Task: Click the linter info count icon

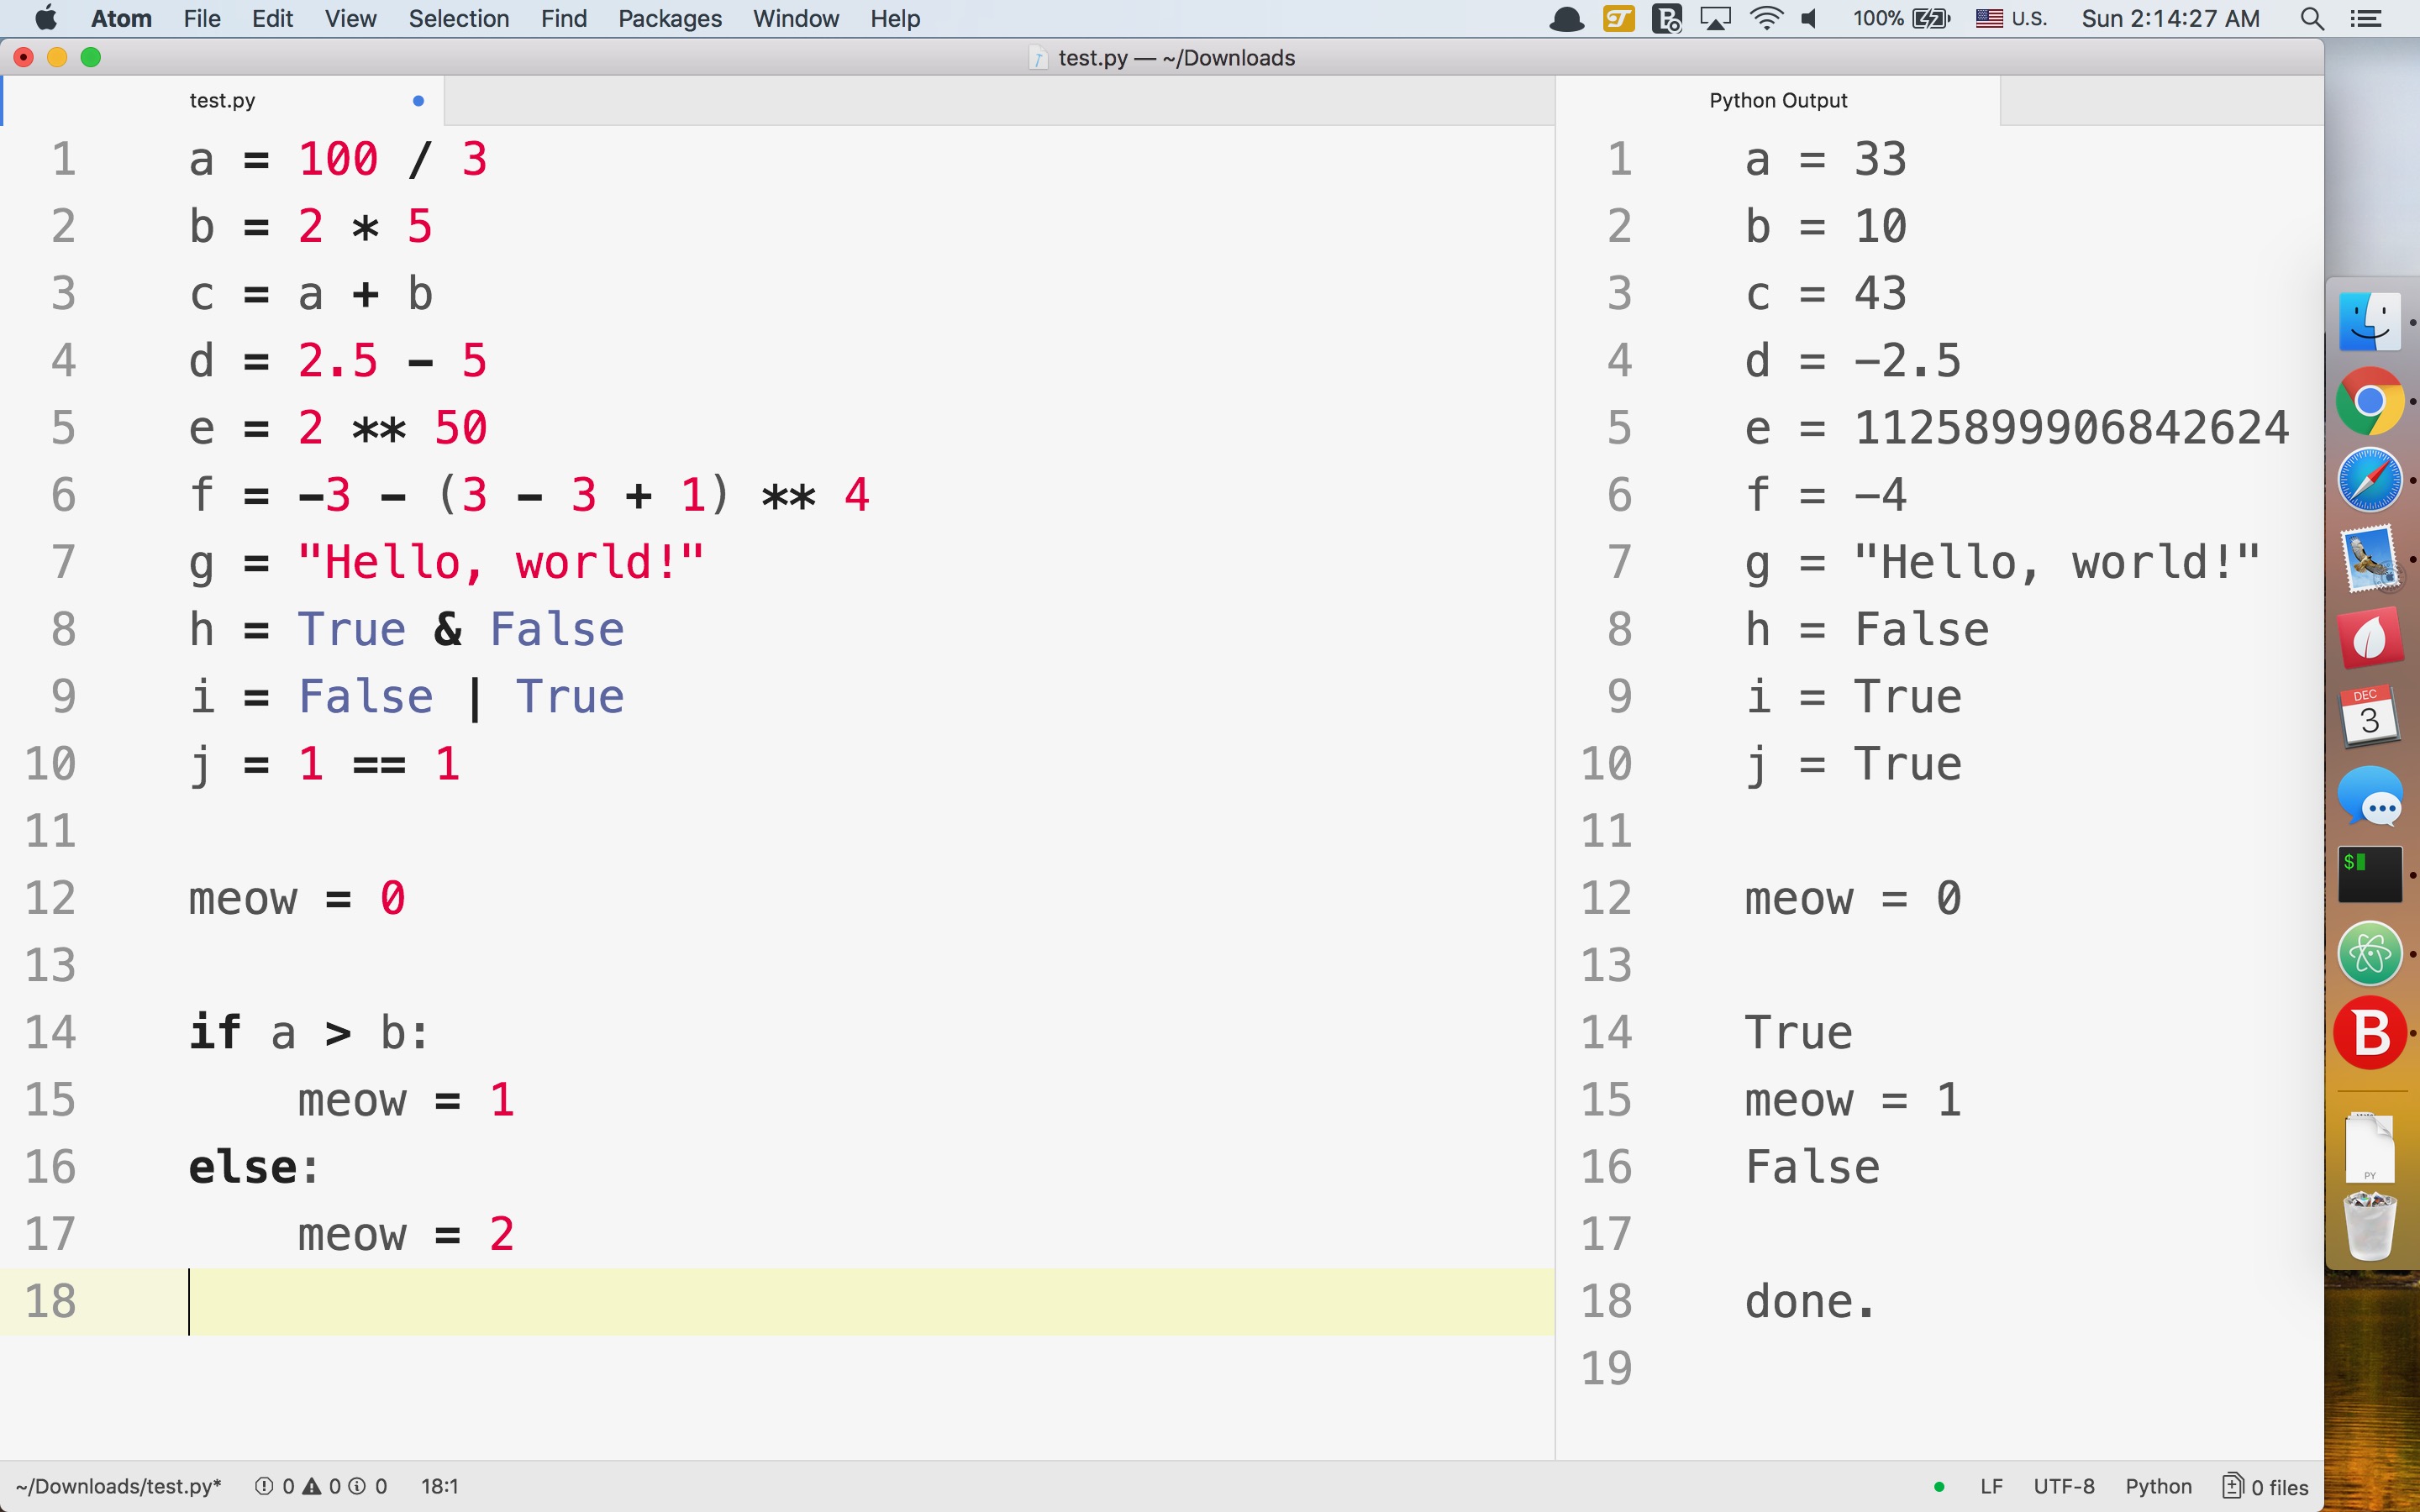Action: tap(357, 1486)
